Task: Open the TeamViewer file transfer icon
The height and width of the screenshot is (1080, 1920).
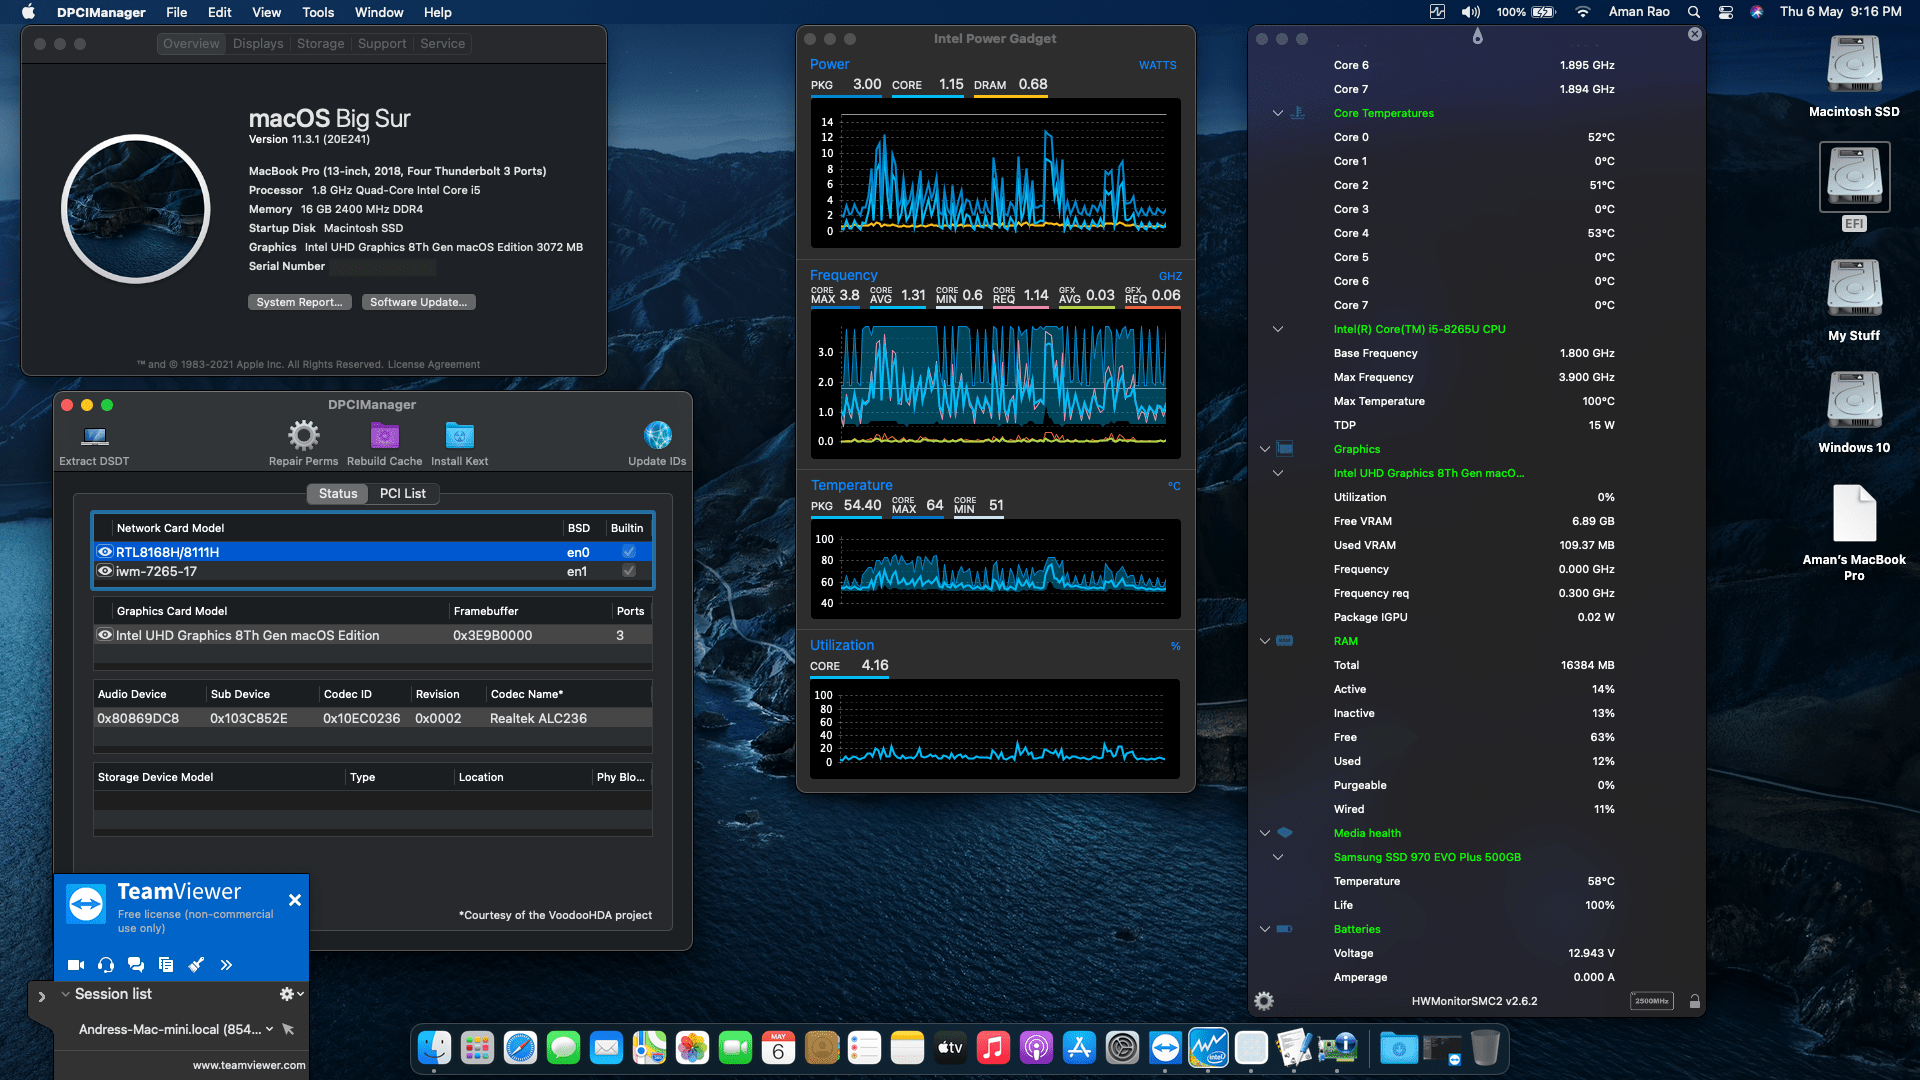Action: (166, 965)
